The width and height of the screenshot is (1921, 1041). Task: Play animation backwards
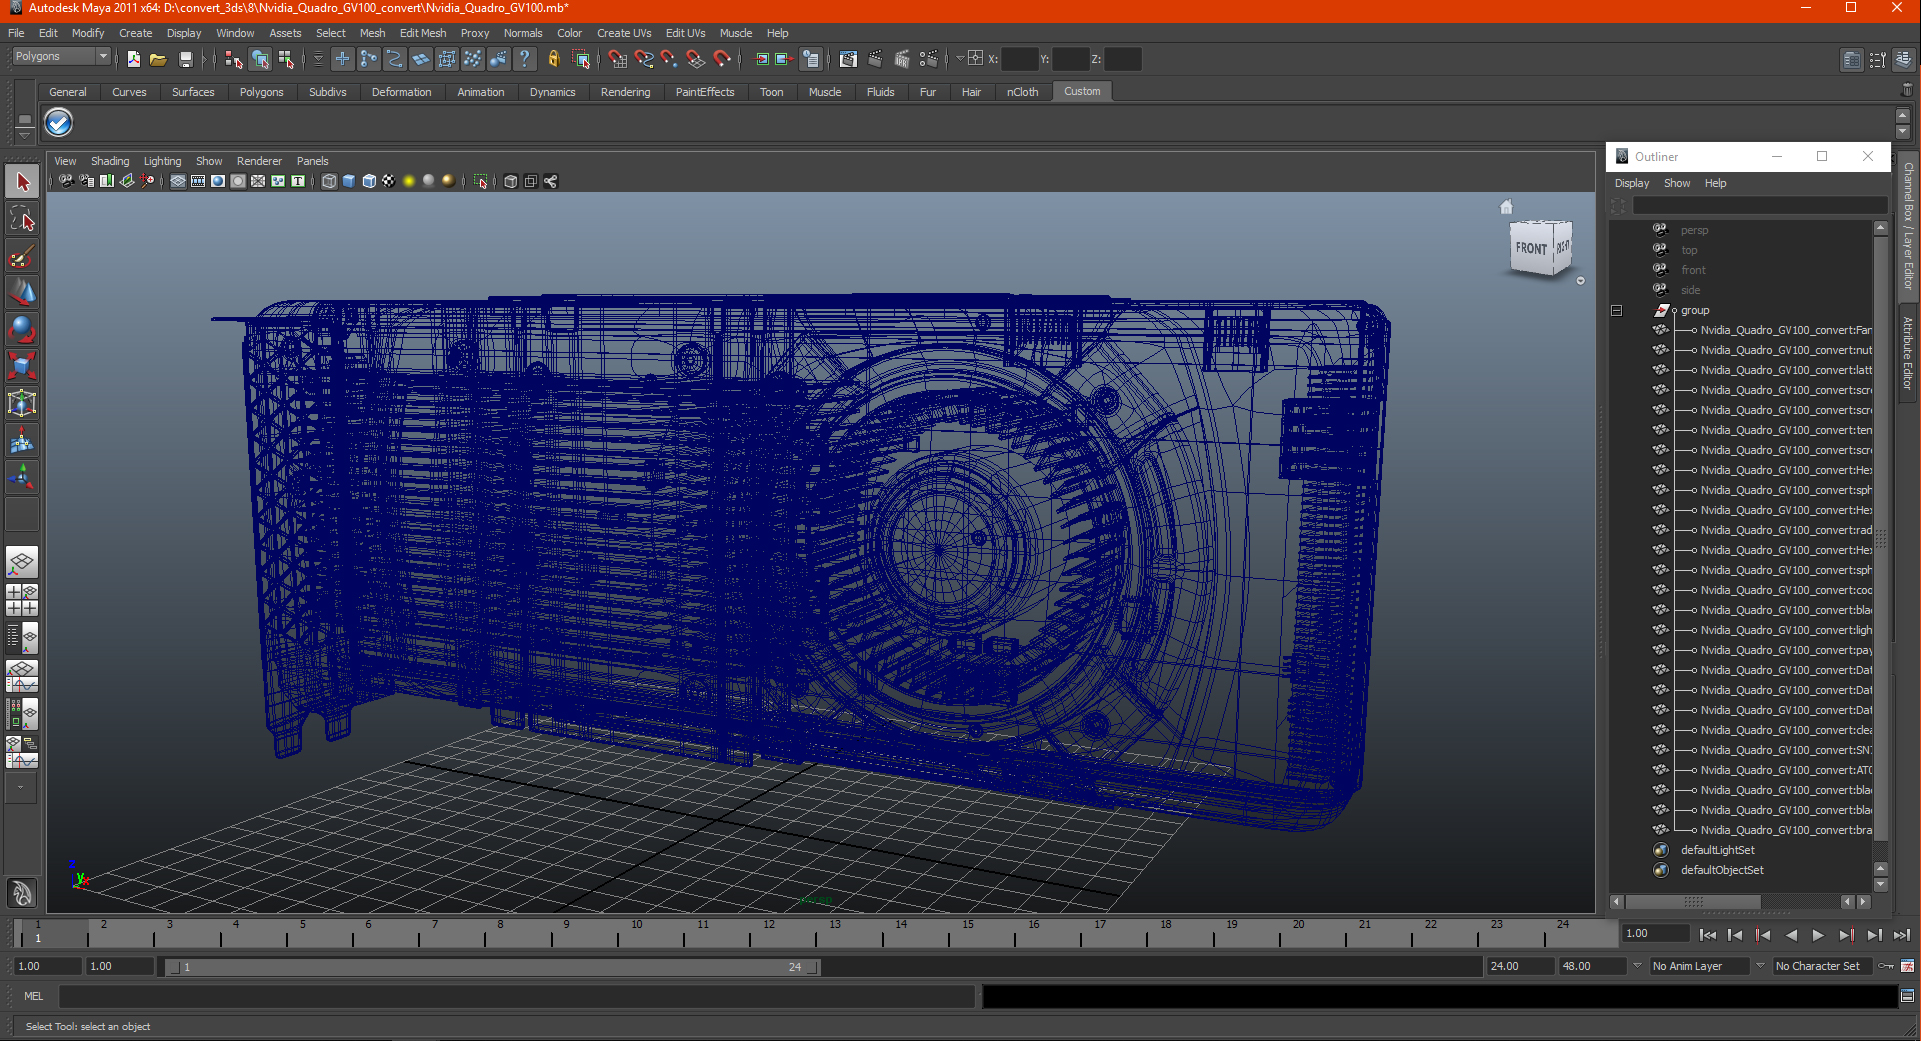tap(1791, 935)
